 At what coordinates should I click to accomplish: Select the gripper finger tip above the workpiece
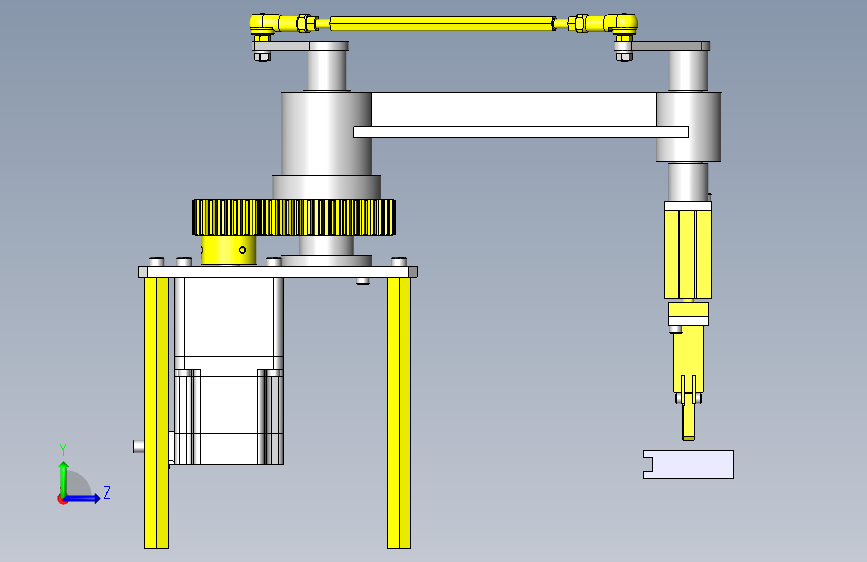(x=688, y=422)
